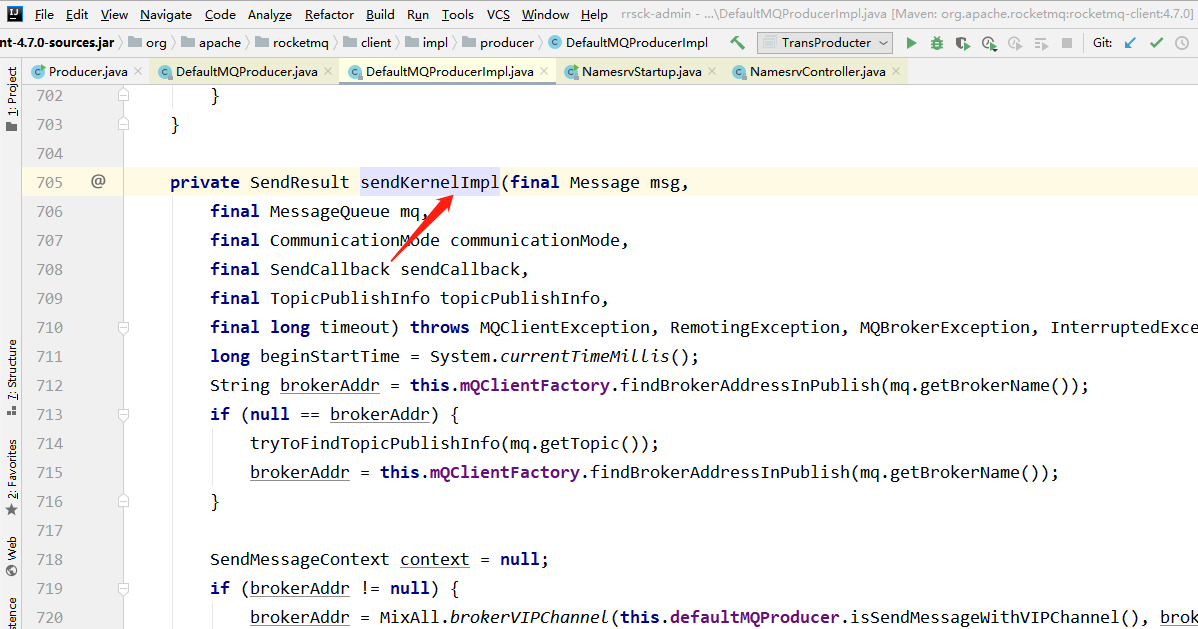1198x629 pixels.
Task: Open the TransProducter run configuration dropdown
Action: point(825,43)
